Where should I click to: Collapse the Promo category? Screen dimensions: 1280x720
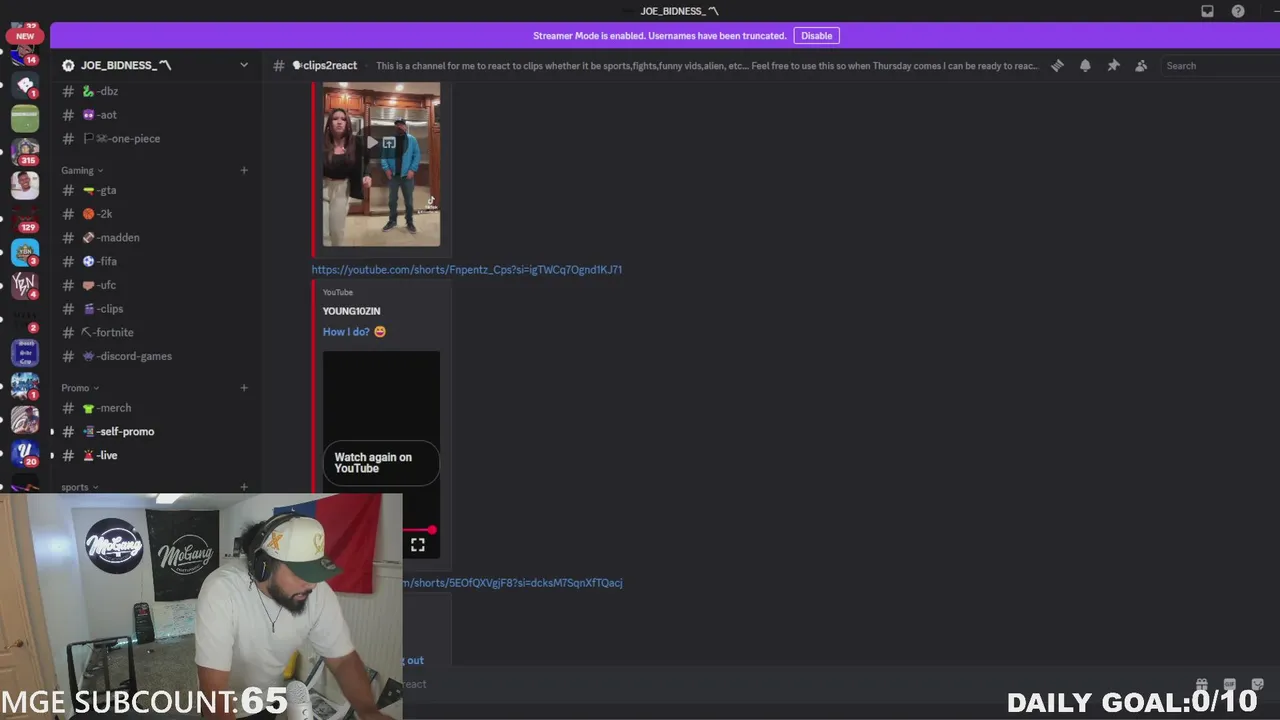pyautogui.click(x=80, y=388)
